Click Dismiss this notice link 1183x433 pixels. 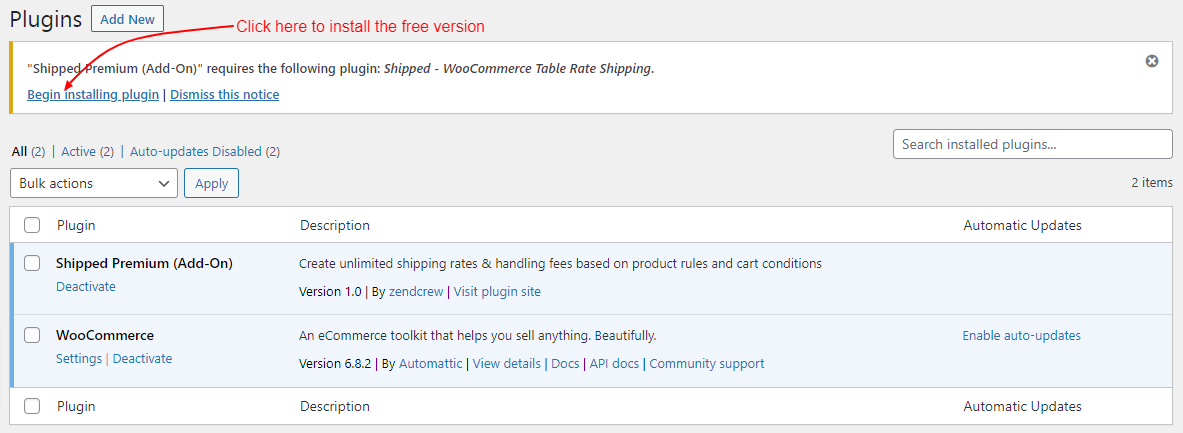224,95
